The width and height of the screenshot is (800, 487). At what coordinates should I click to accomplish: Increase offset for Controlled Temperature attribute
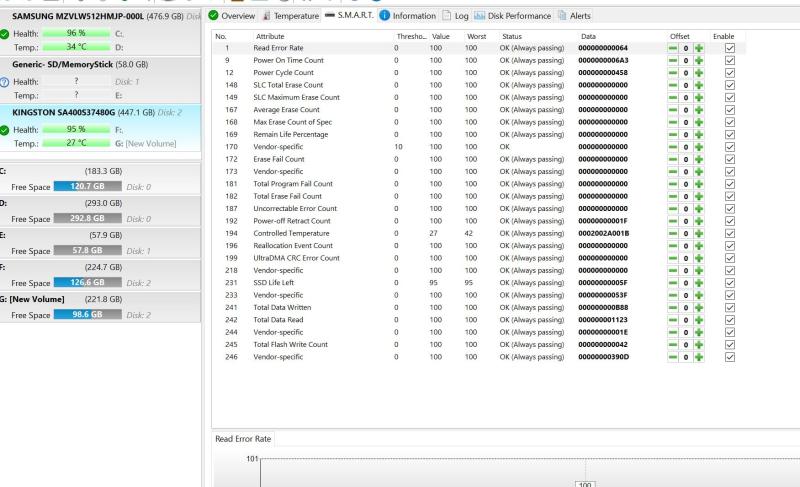click(699, 233)
